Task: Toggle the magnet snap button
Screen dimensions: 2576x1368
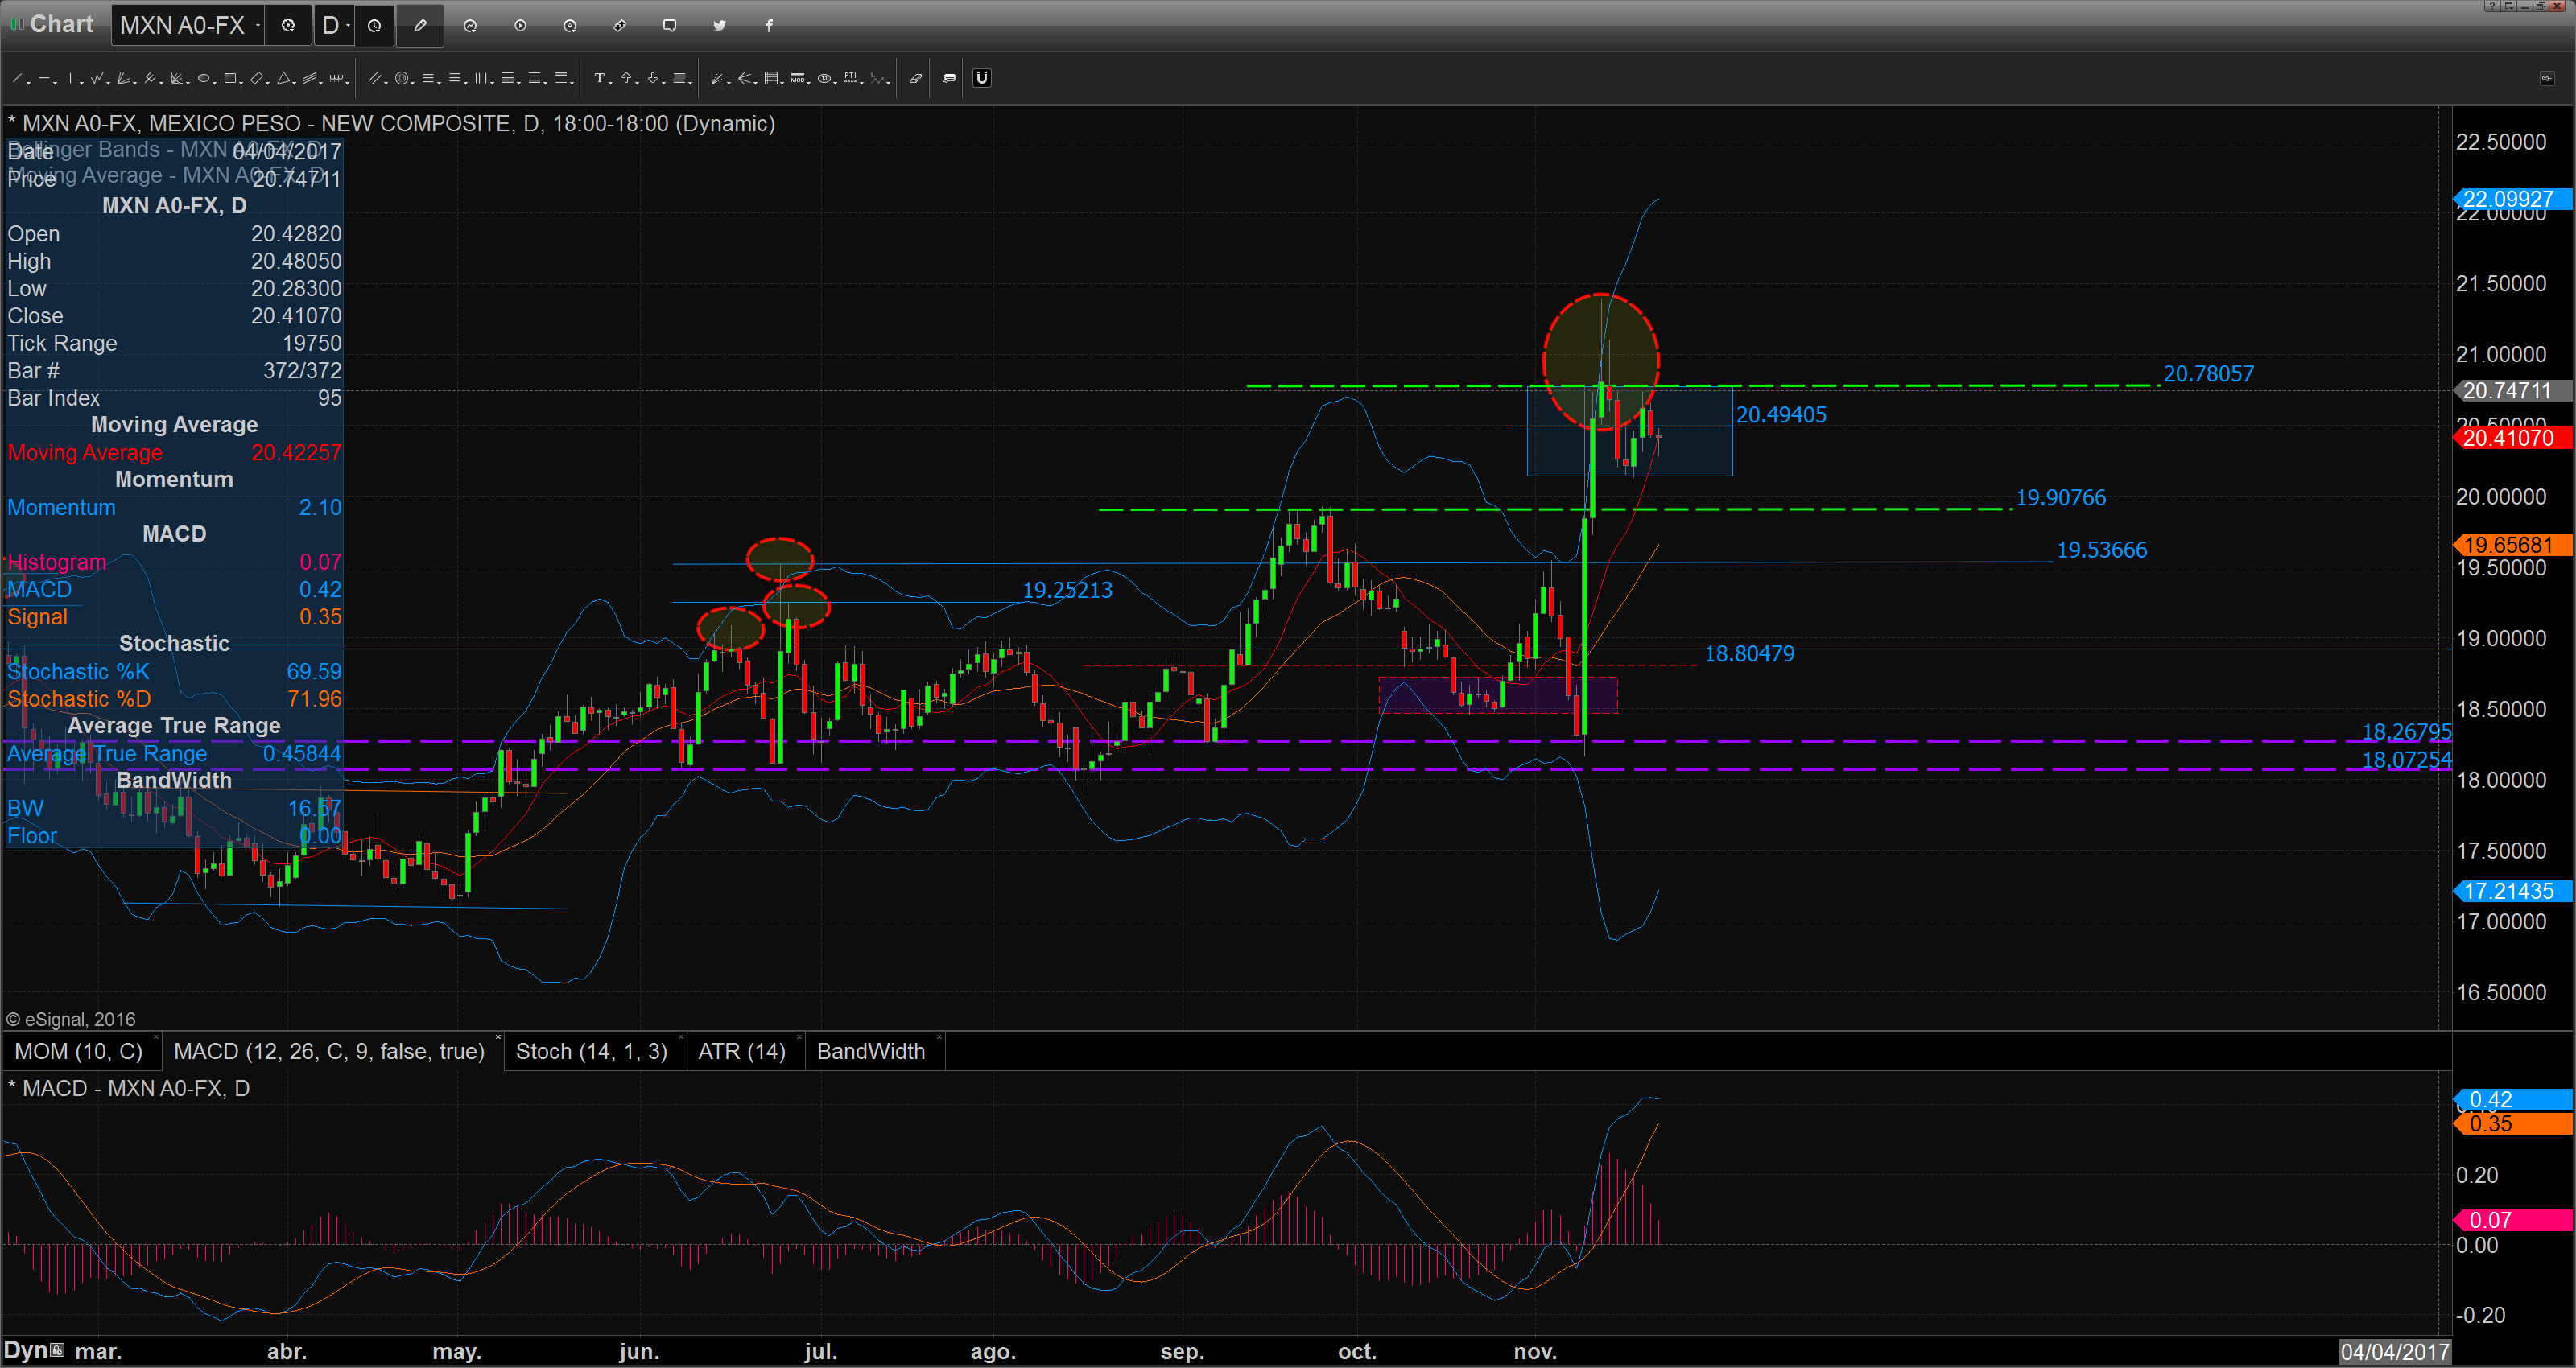Action: point(982,78)
